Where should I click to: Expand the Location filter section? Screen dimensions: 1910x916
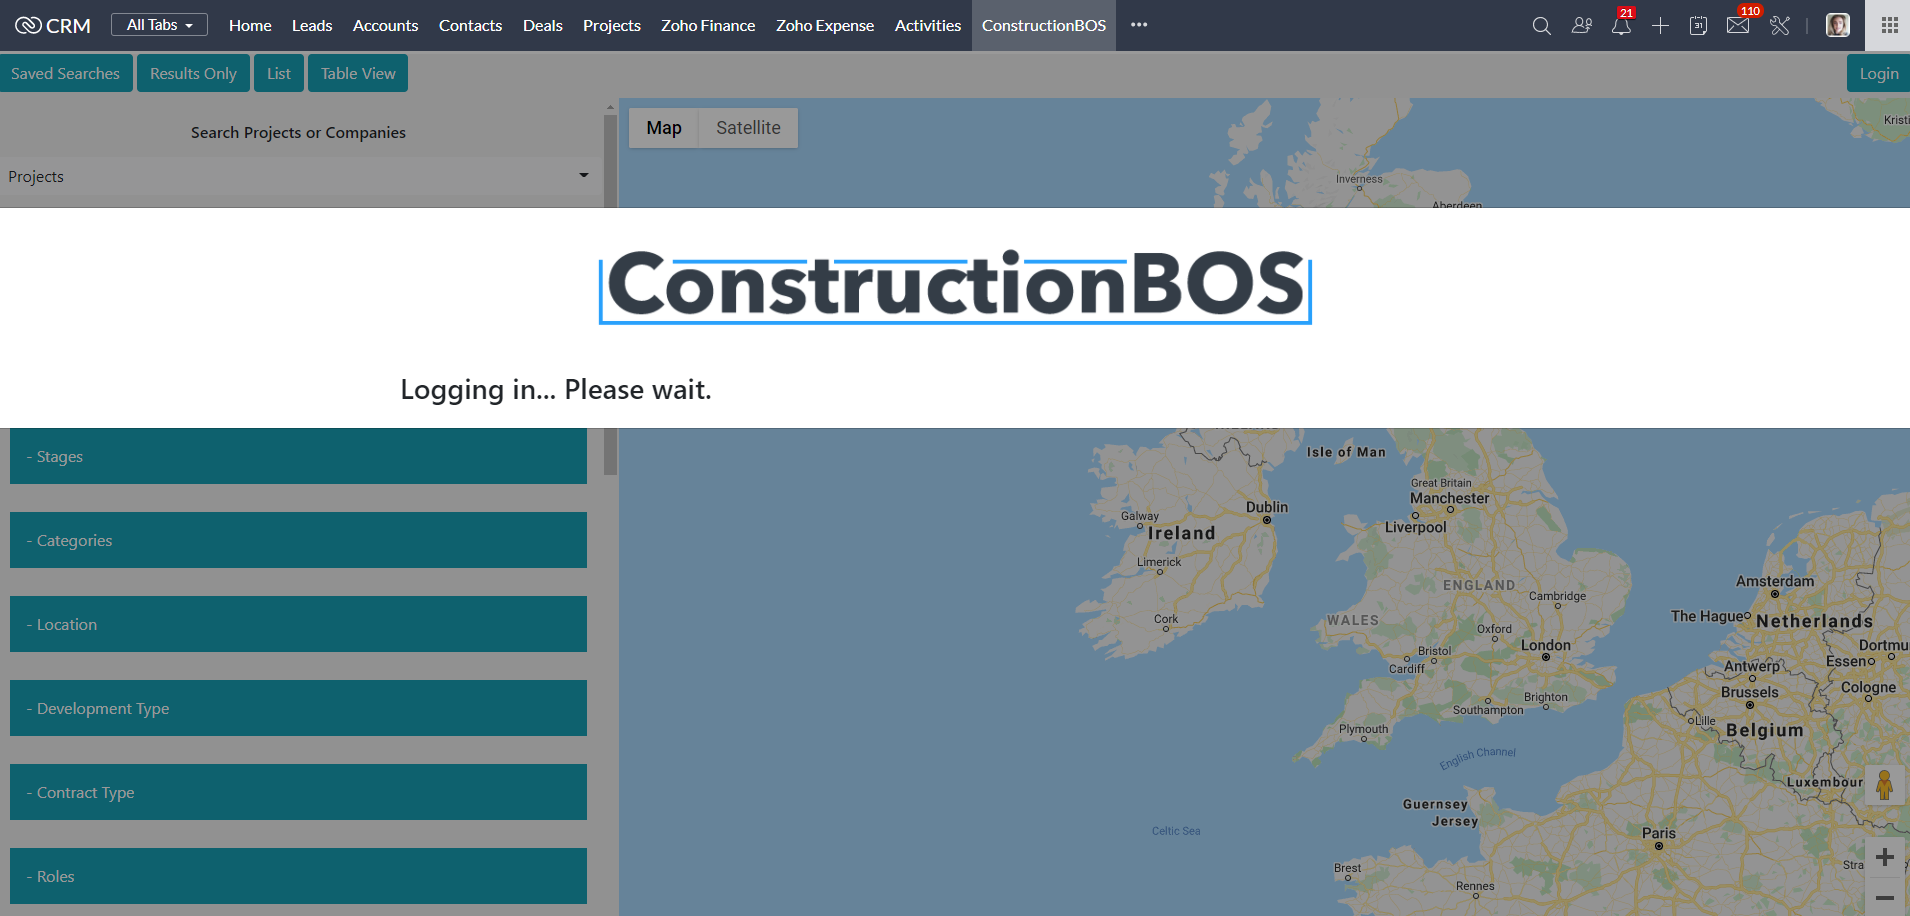[298, 624]
